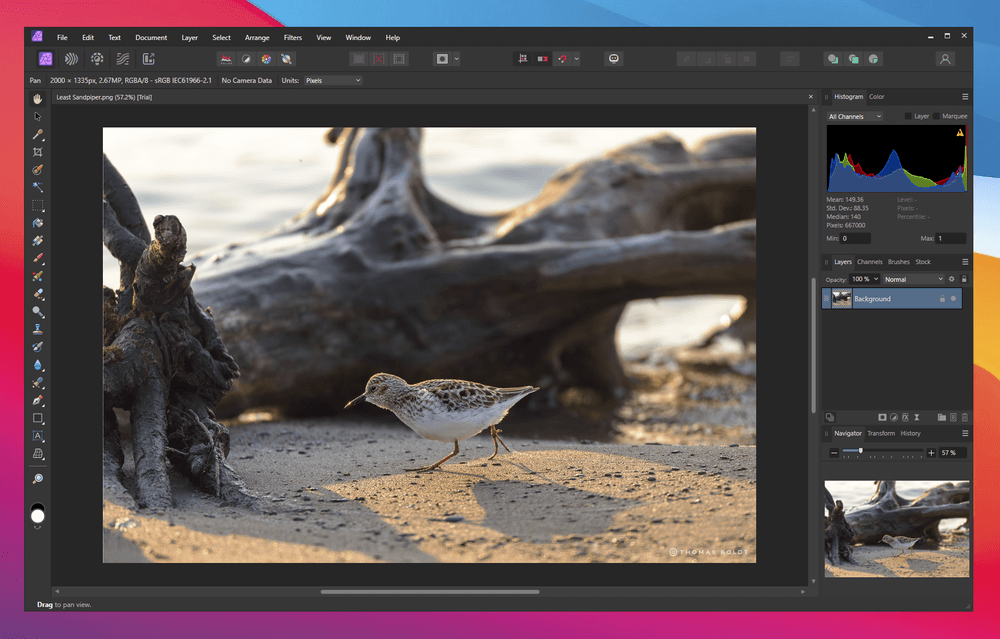The height and width of the screenshot is (639, 1000).
Task: Click the Auto White Balance icon
Action: tap(287, 59)
